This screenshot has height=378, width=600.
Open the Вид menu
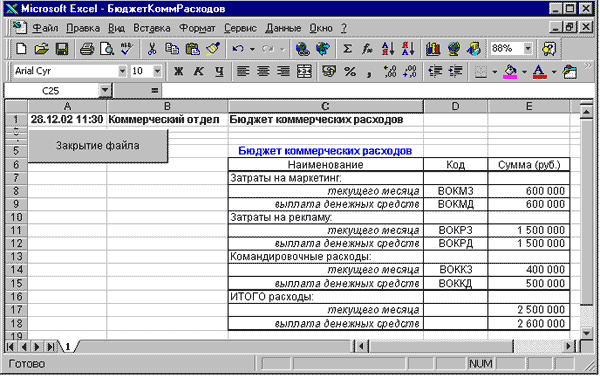click(x=116, y=28)
